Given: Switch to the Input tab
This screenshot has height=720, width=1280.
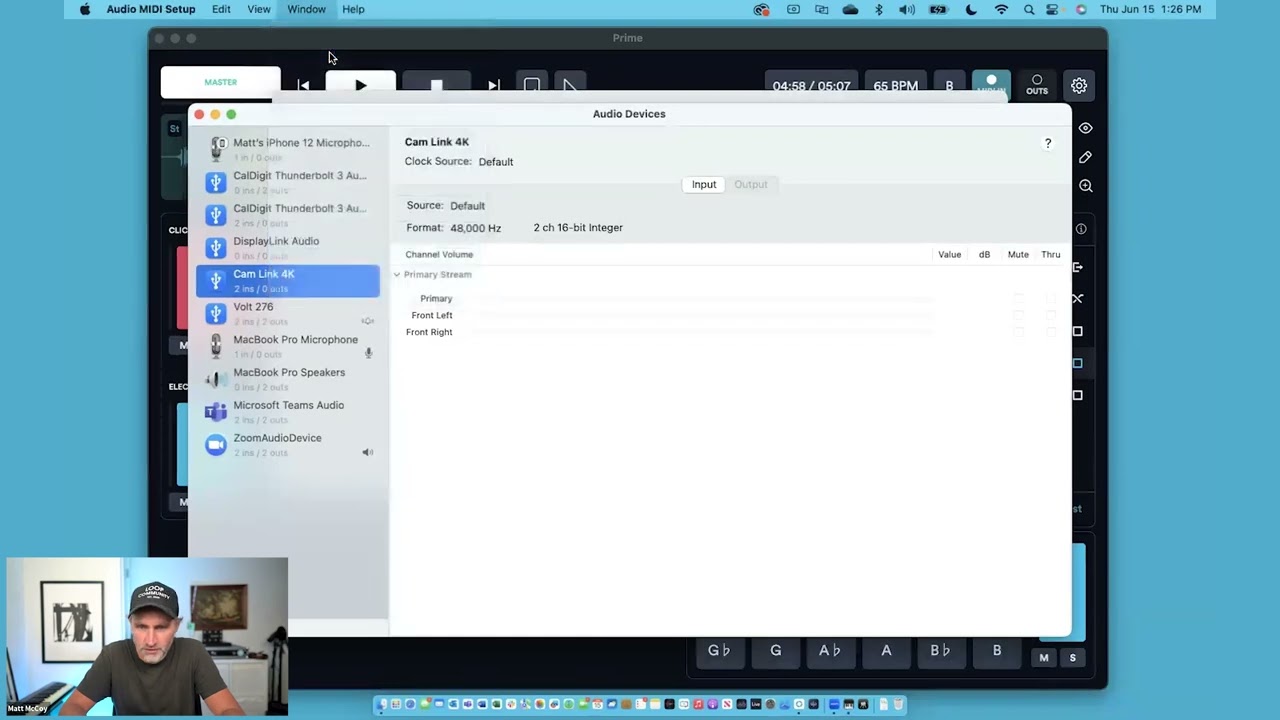Looking at the screenshot, I should coord(704,184).
